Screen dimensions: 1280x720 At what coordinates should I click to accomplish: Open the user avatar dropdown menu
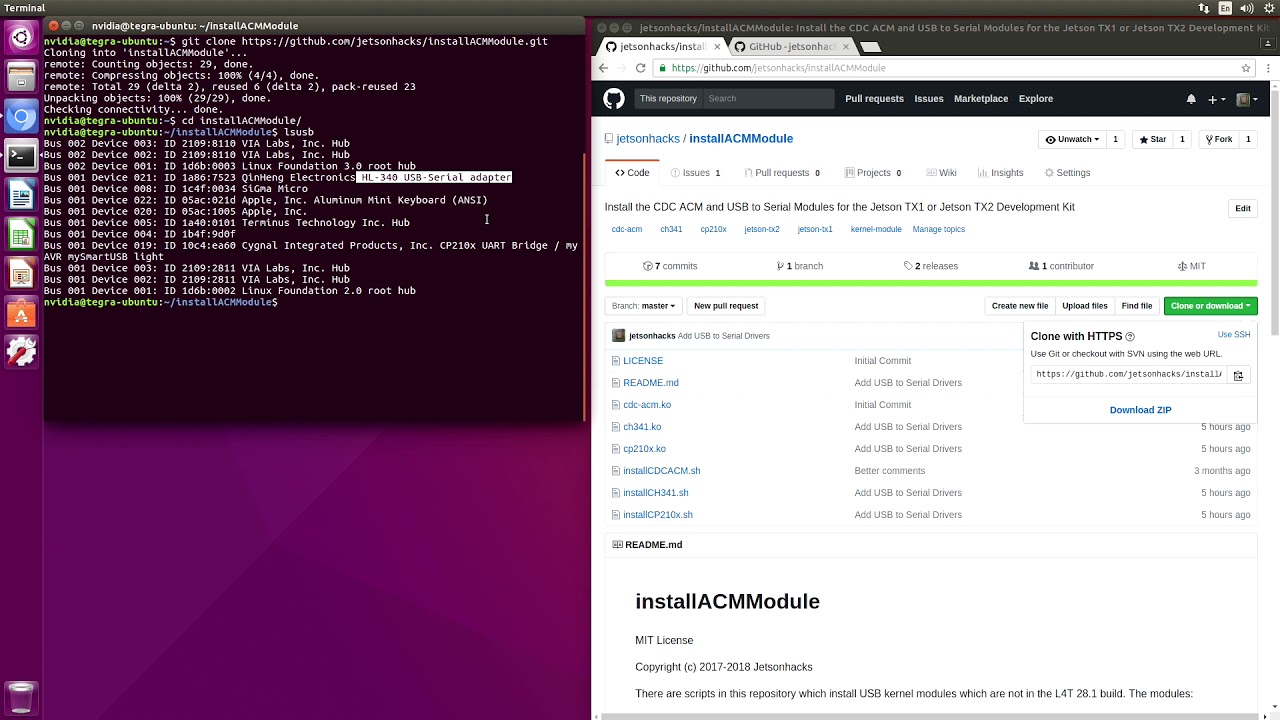tap(1247, 99)
